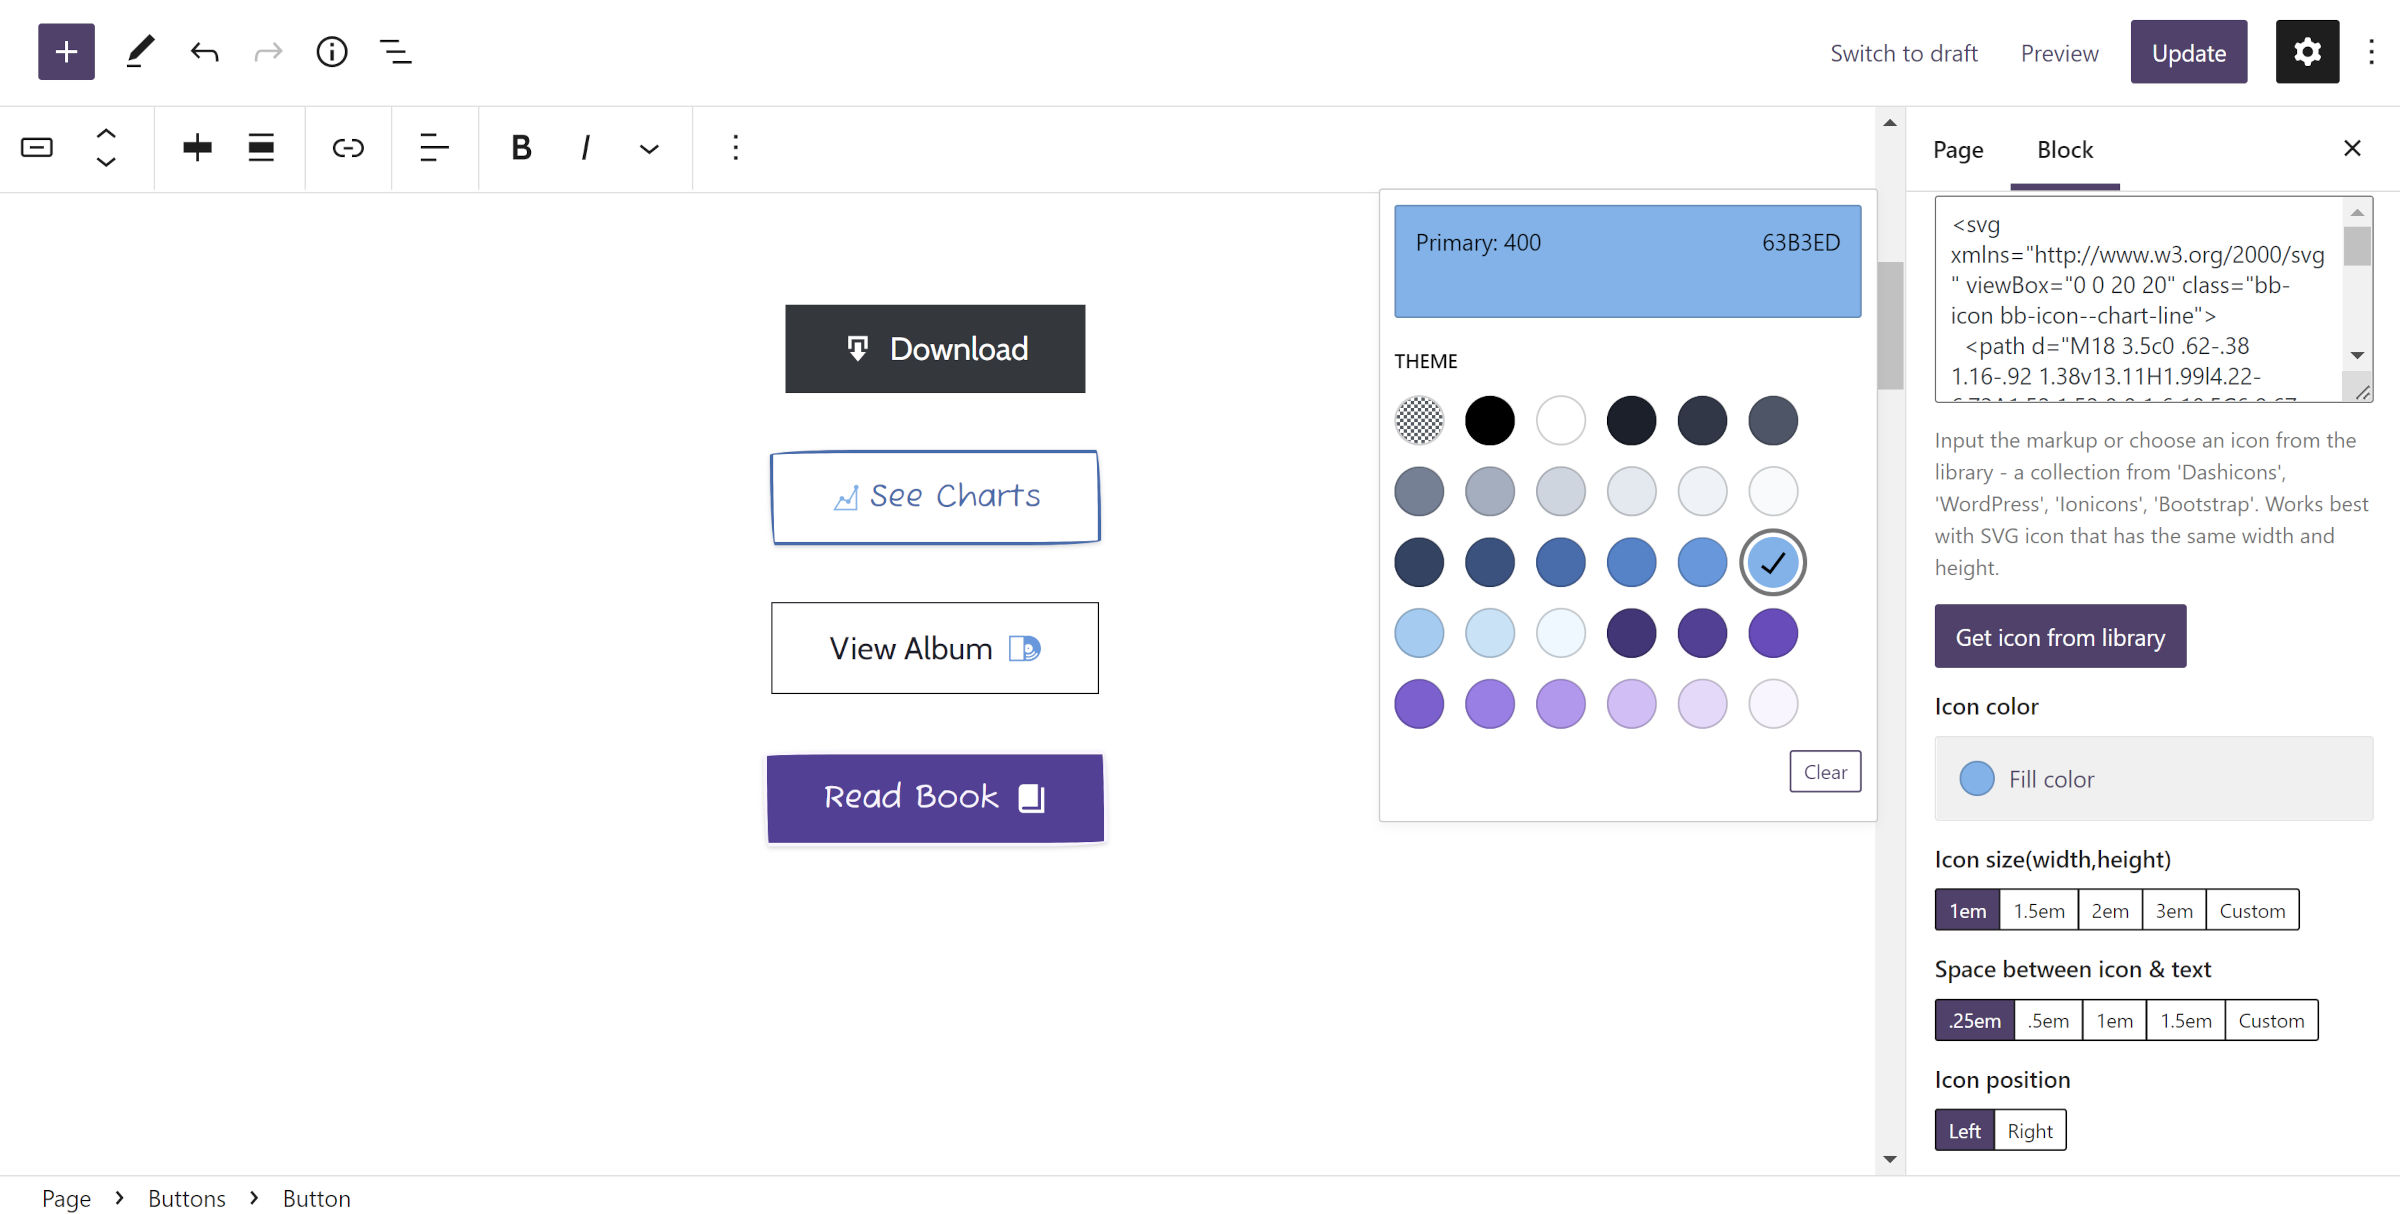
Task: Click Get icon from library button
Action: pyautogui.click(x=2060, y=637)
